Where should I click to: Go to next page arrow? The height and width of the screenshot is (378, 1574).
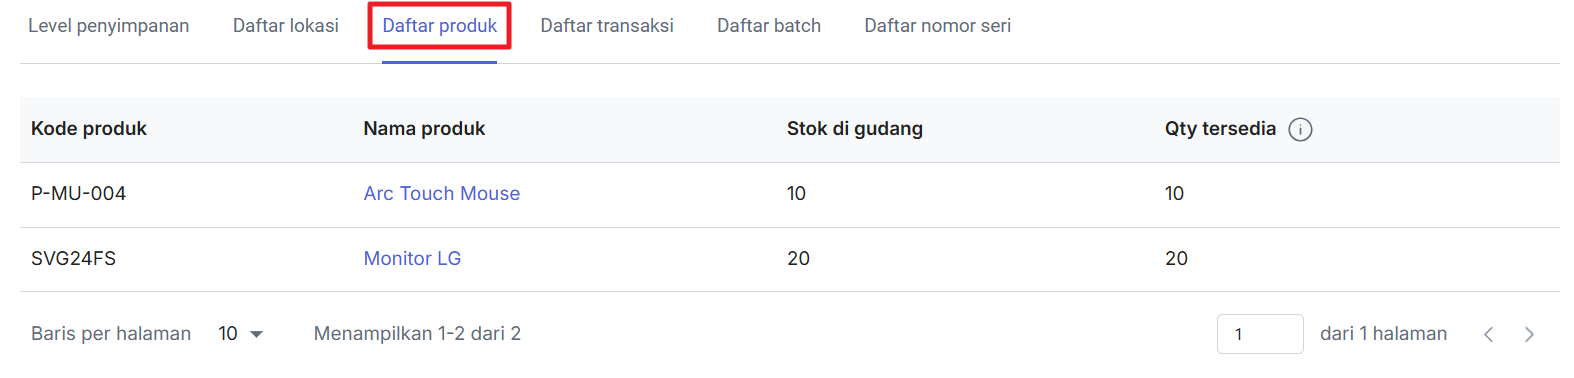[1528, 334]
